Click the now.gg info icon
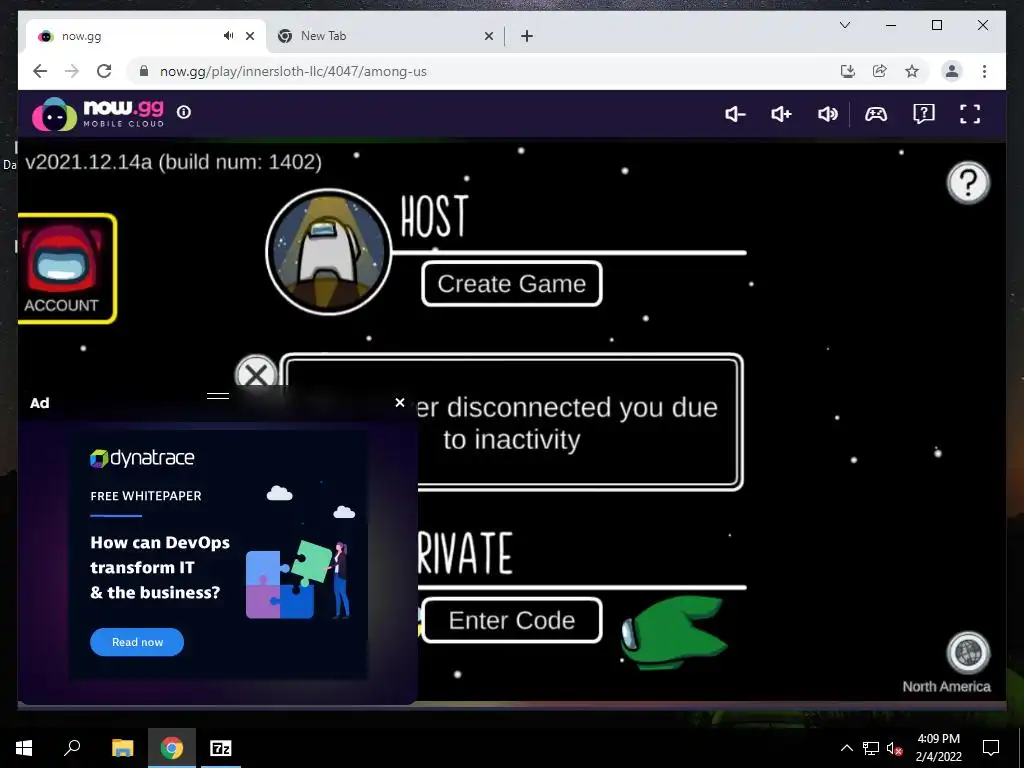The height and width of the screenshot is (768, 1024). point(184,112)
